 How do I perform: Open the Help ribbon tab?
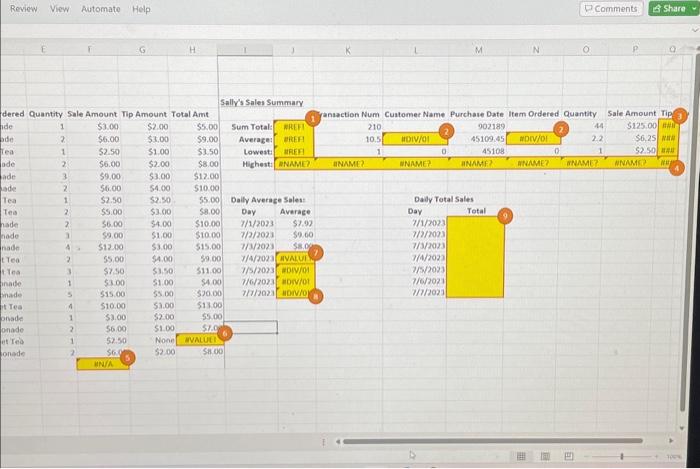pyautogui.click(x=141, y=9)
